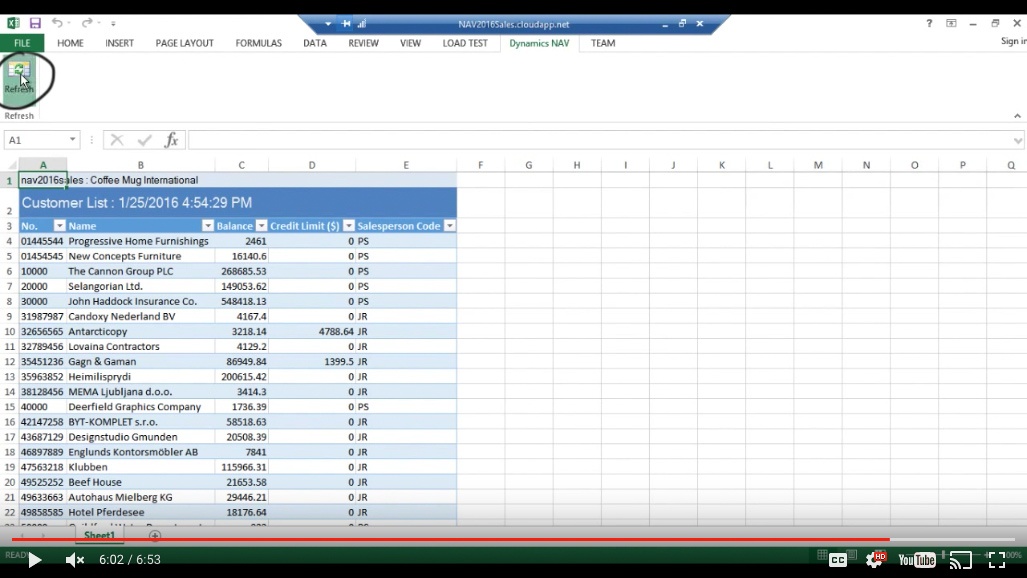Show remote connection signal info
This screenshot has height=578, width=1027.
[x=362, y=24]
